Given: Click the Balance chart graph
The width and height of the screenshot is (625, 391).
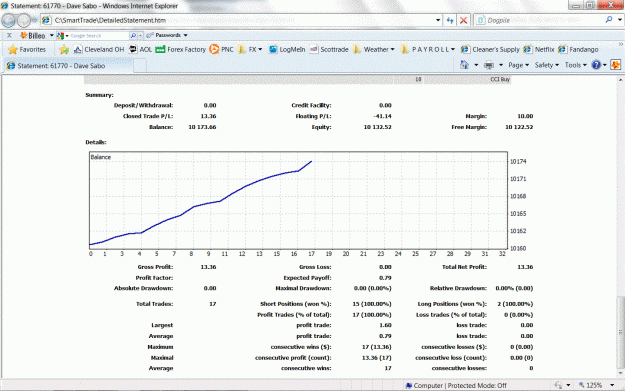Looking at the screenshot, I should pos(298,200).
